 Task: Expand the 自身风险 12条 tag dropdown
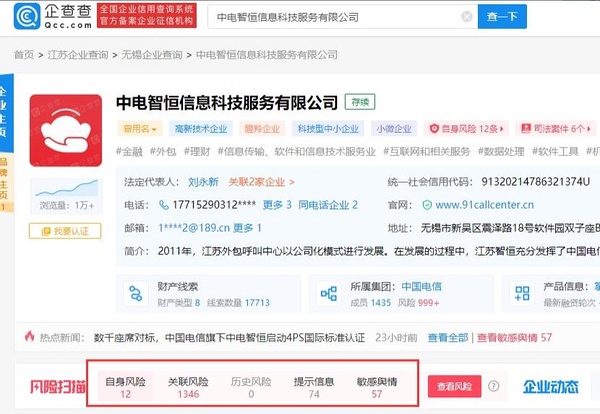(x=465, y=129)
